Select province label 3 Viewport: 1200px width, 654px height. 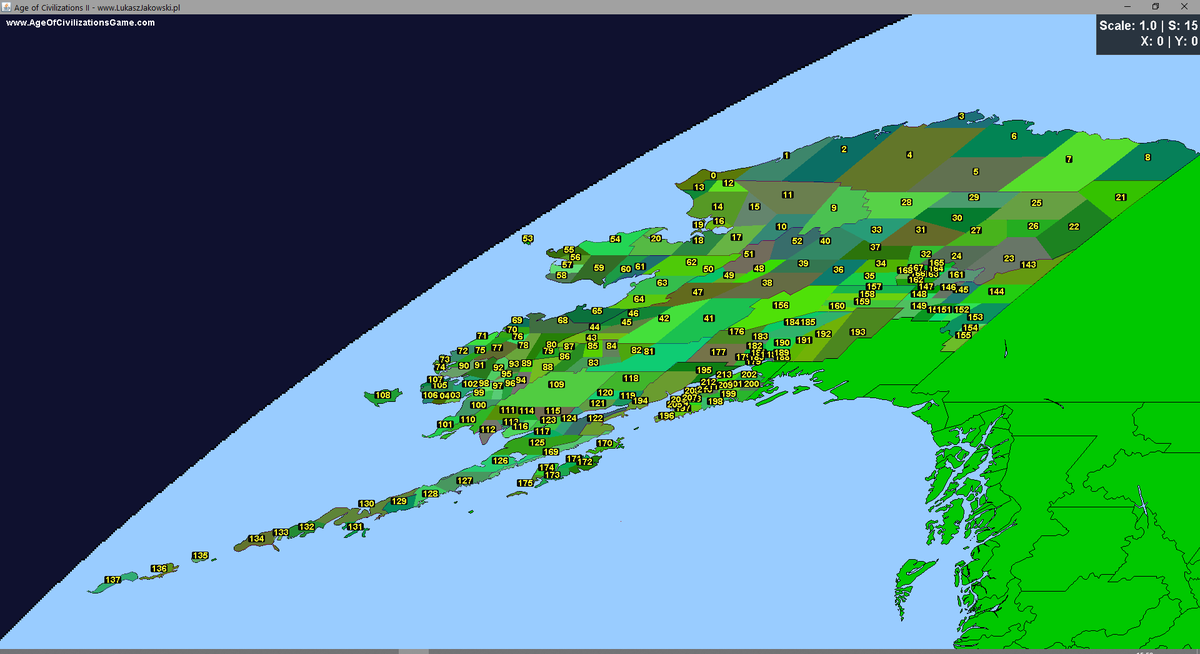(x=961, y=117)
